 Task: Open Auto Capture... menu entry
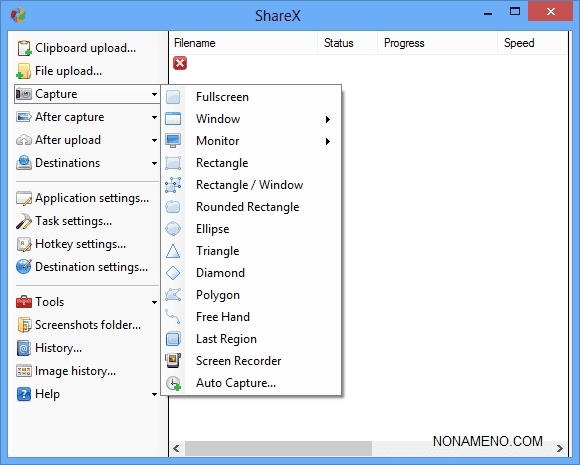pyautogui.click(x=251, y=383)
